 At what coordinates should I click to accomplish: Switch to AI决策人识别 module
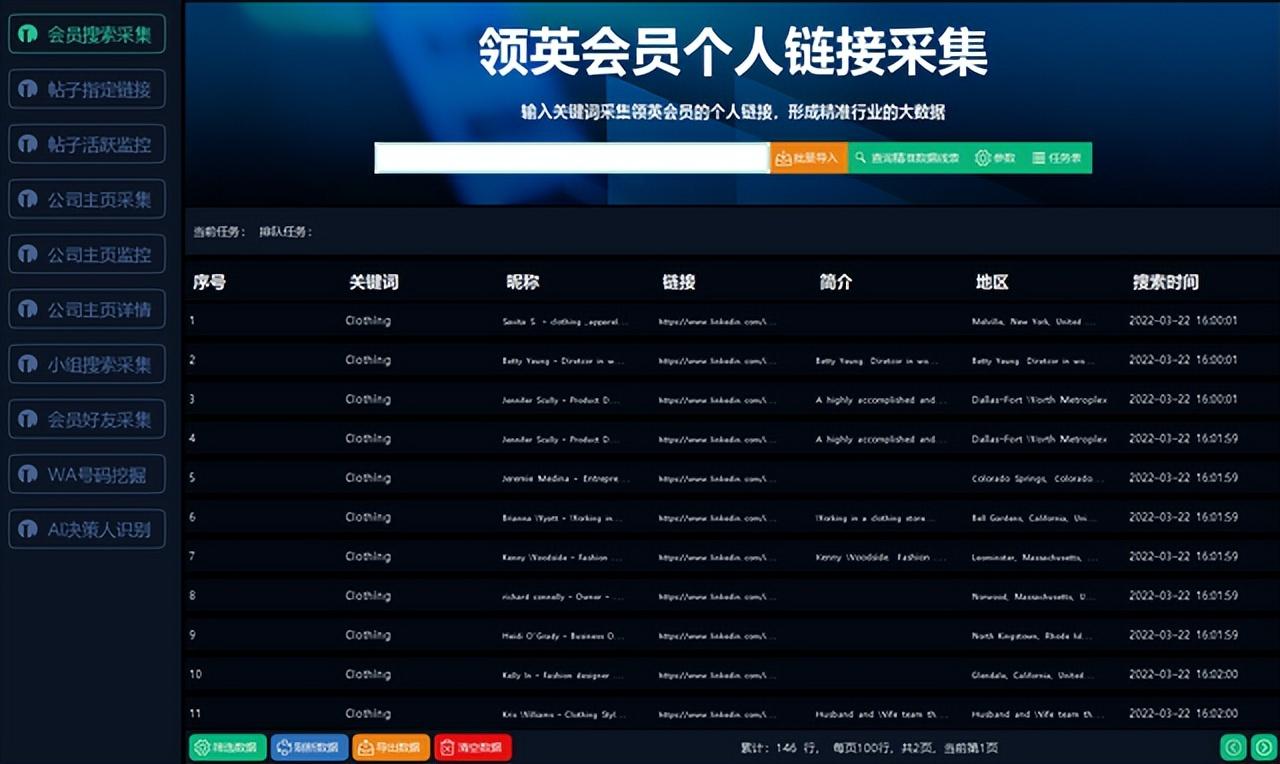tap(86, 529)
